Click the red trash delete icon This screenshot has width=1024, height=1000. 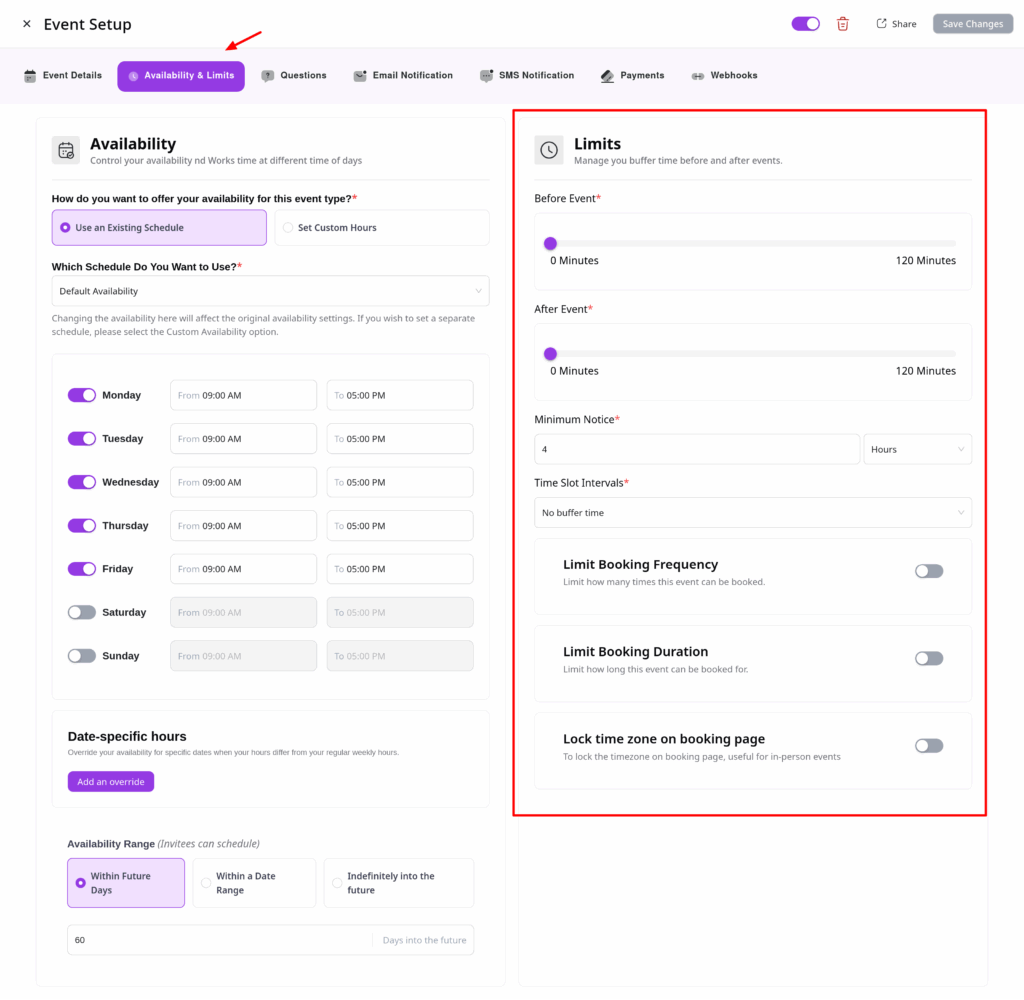tap(843, 24)
